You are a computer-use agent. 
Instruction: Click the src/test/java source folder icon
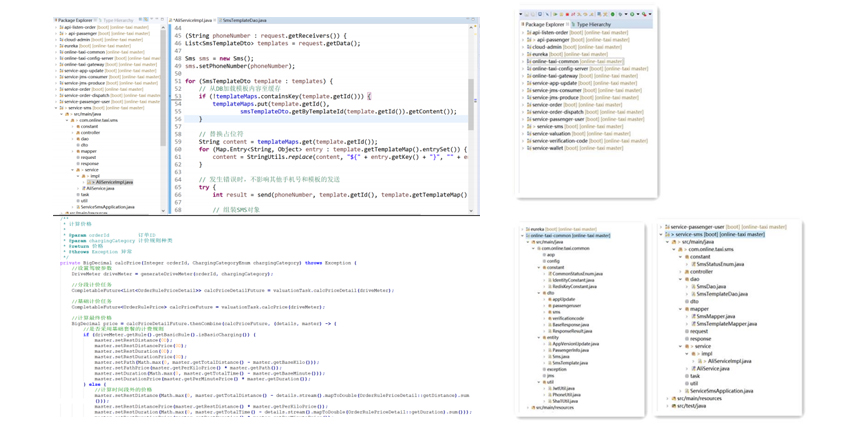click(x=674, y=406)
